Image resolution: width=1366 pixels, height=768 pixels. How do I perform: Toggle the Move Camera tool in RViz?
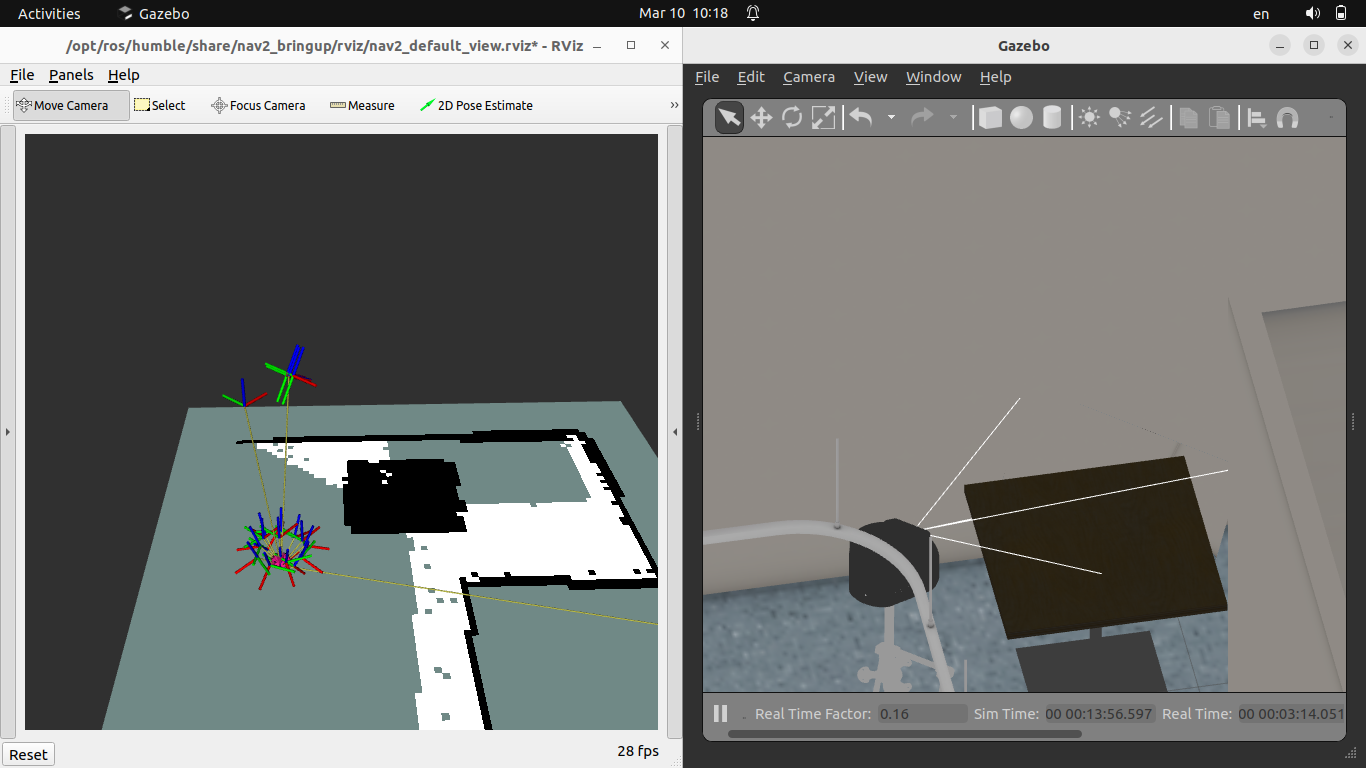click(71, 106)
